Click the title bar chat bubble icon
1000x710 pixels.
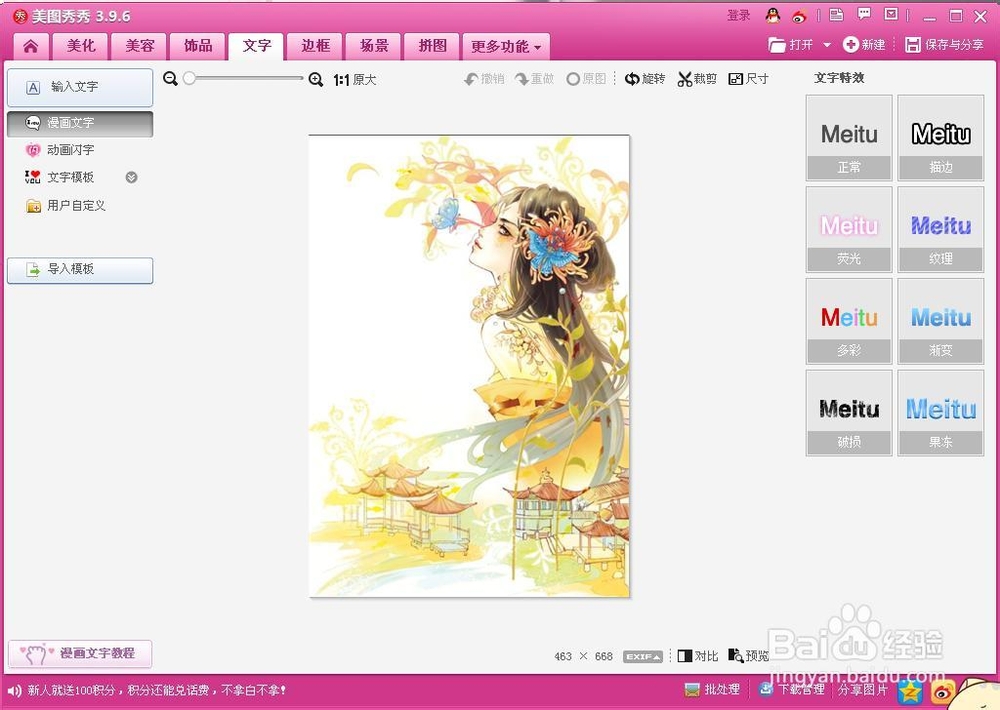click(864, 14)
